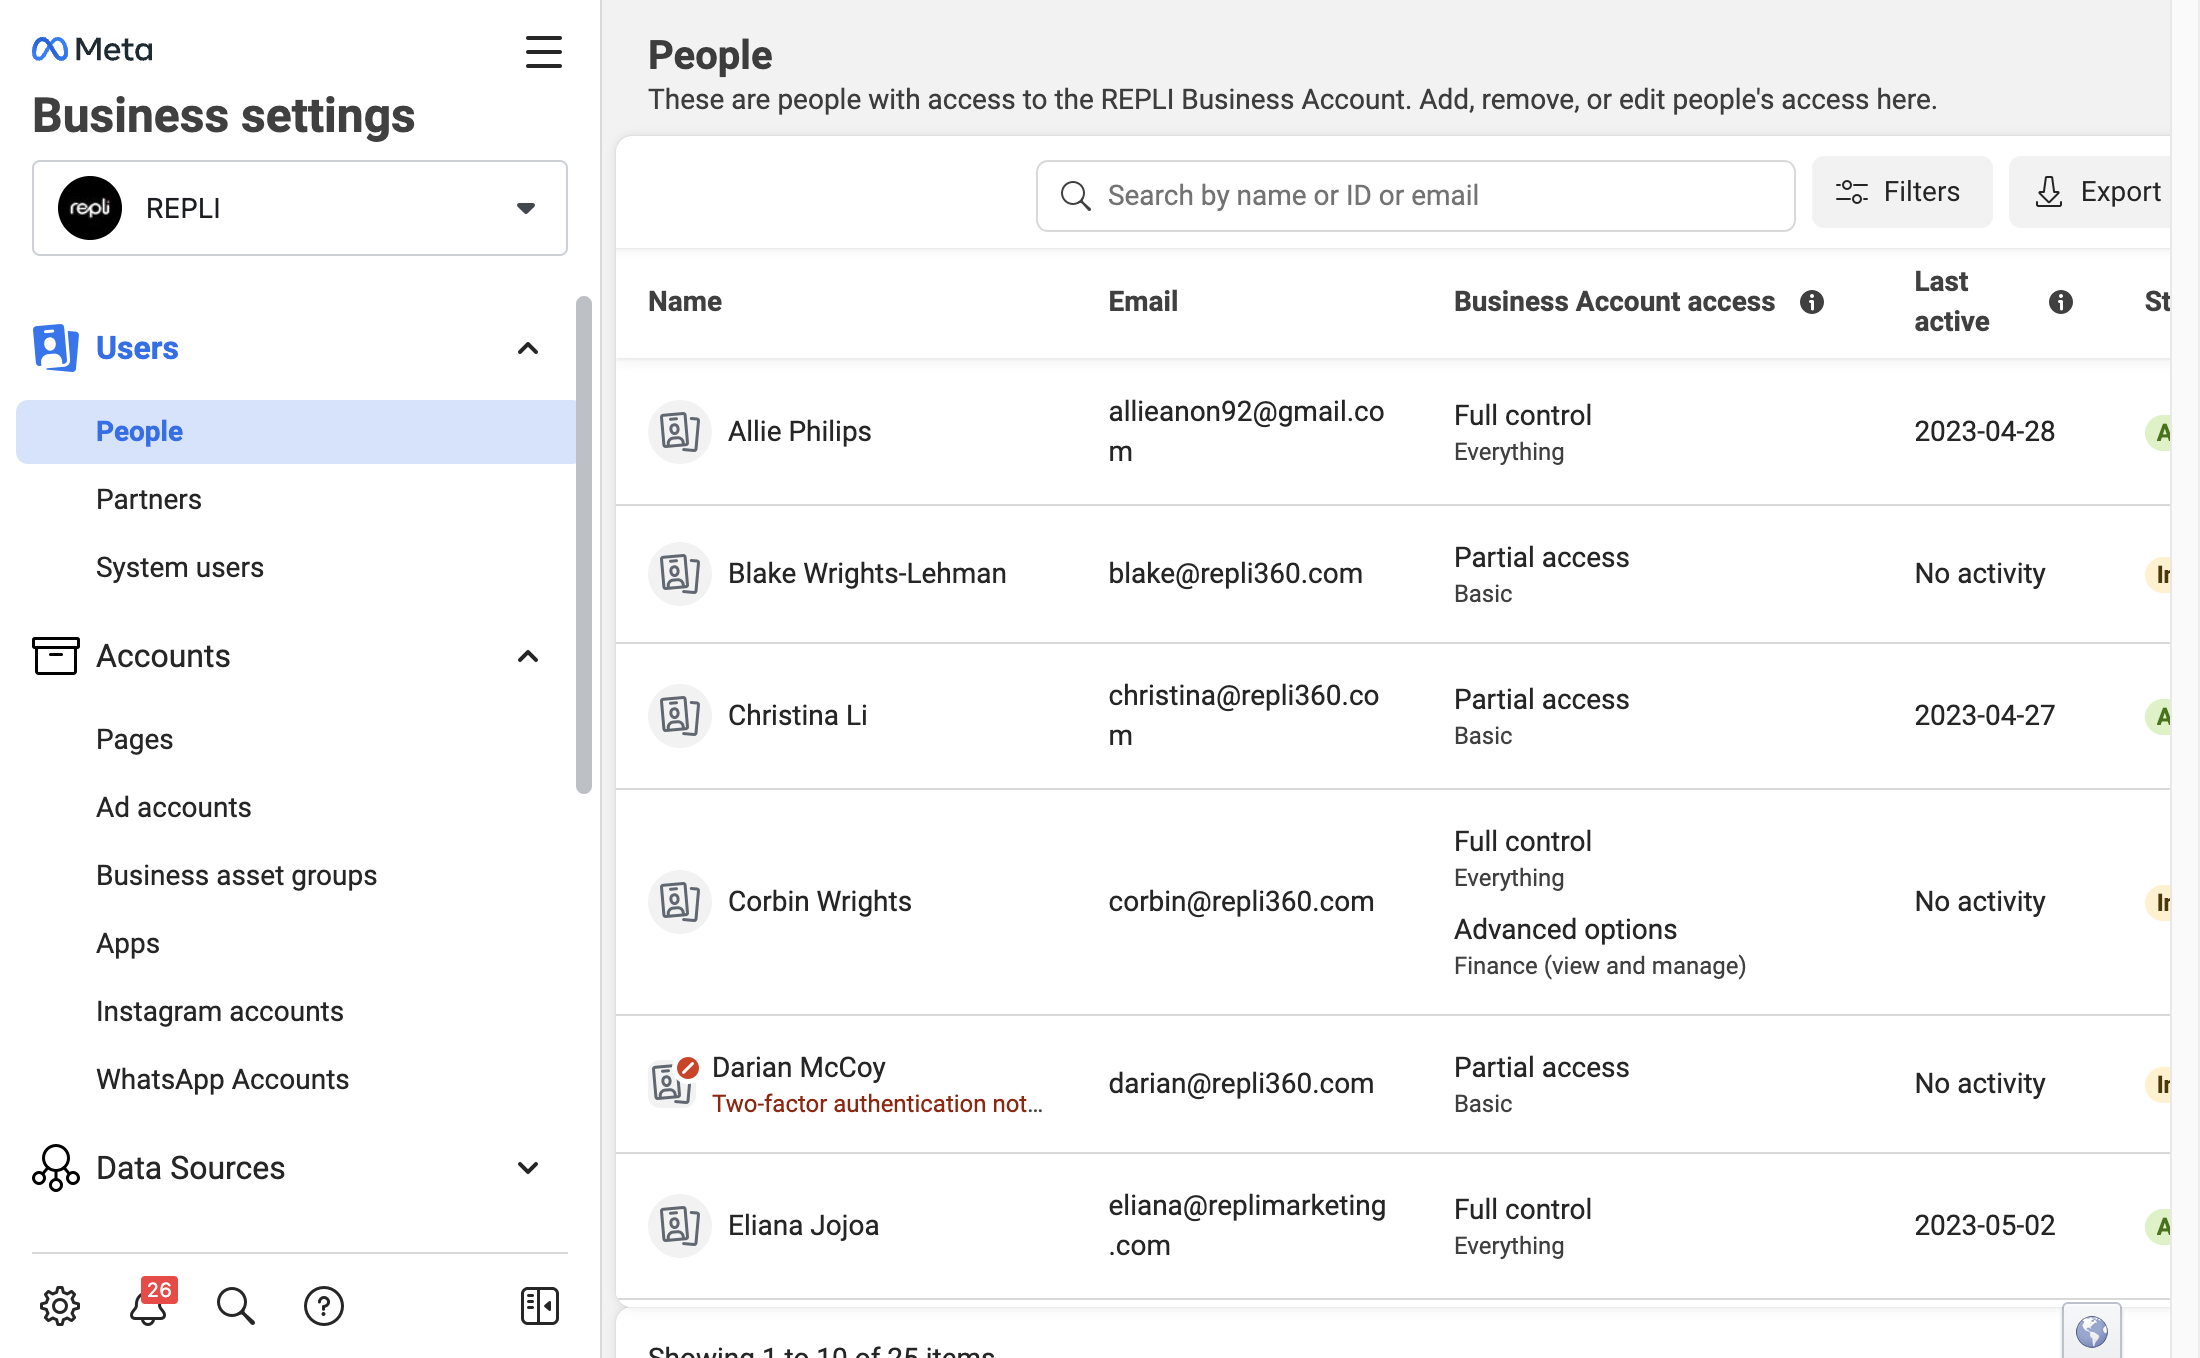Open the help question mark icon
The image size is (2200, 1358).
coord(324,1306)
